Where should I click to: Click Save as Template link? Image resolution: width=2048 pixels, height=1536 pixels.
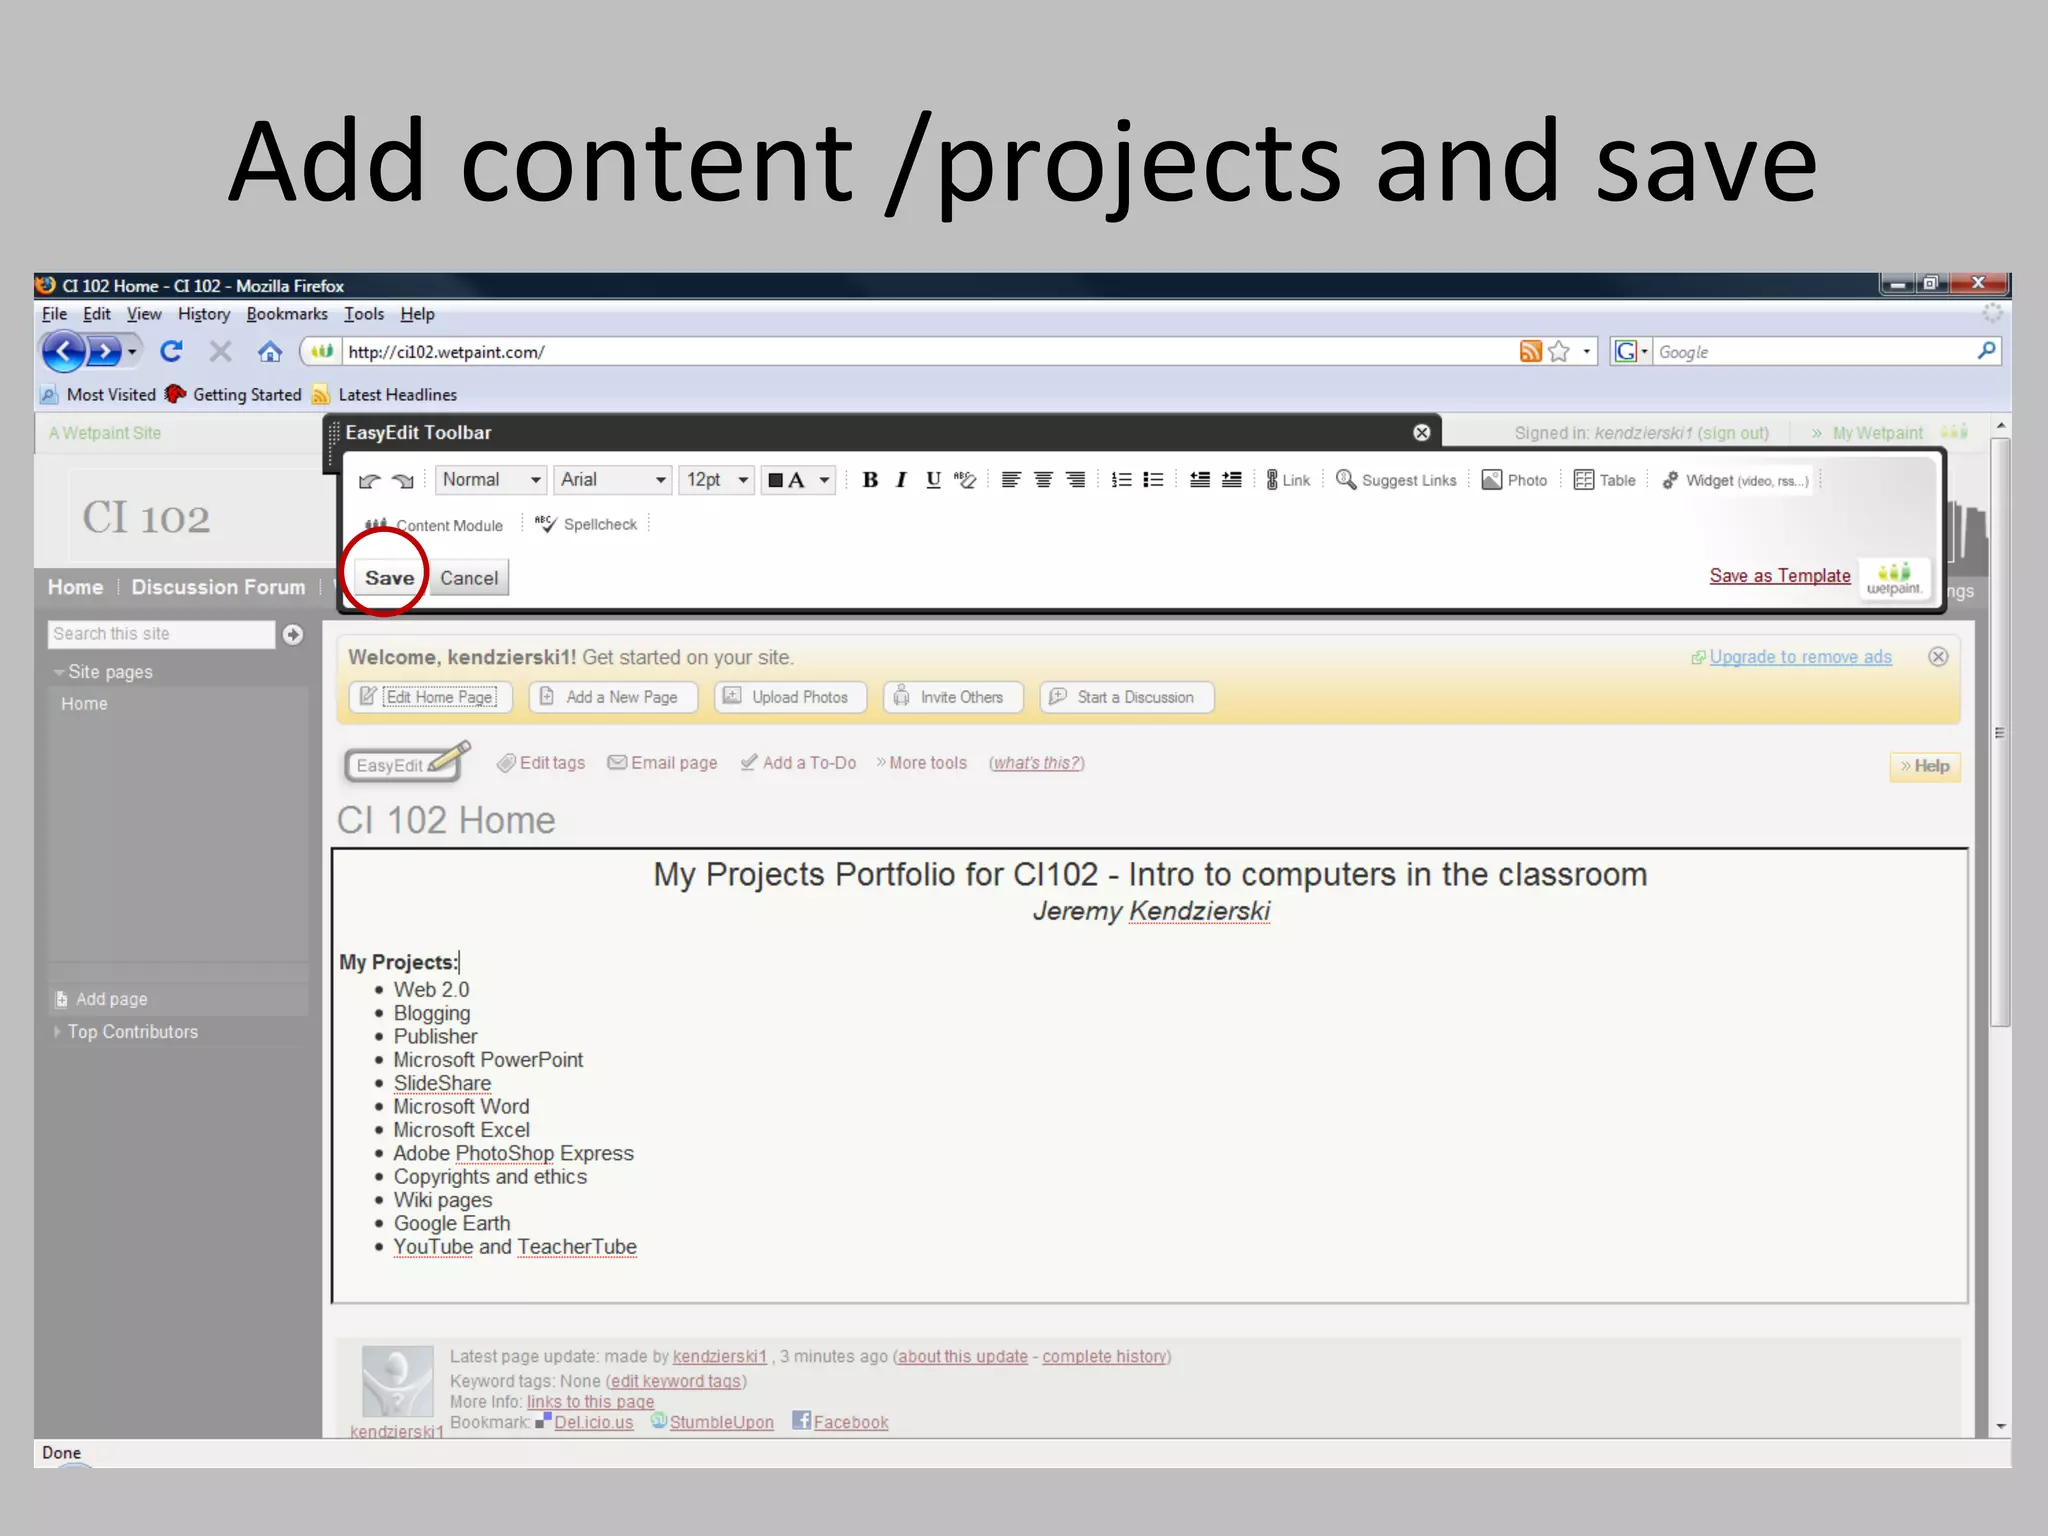[1779, 576]
